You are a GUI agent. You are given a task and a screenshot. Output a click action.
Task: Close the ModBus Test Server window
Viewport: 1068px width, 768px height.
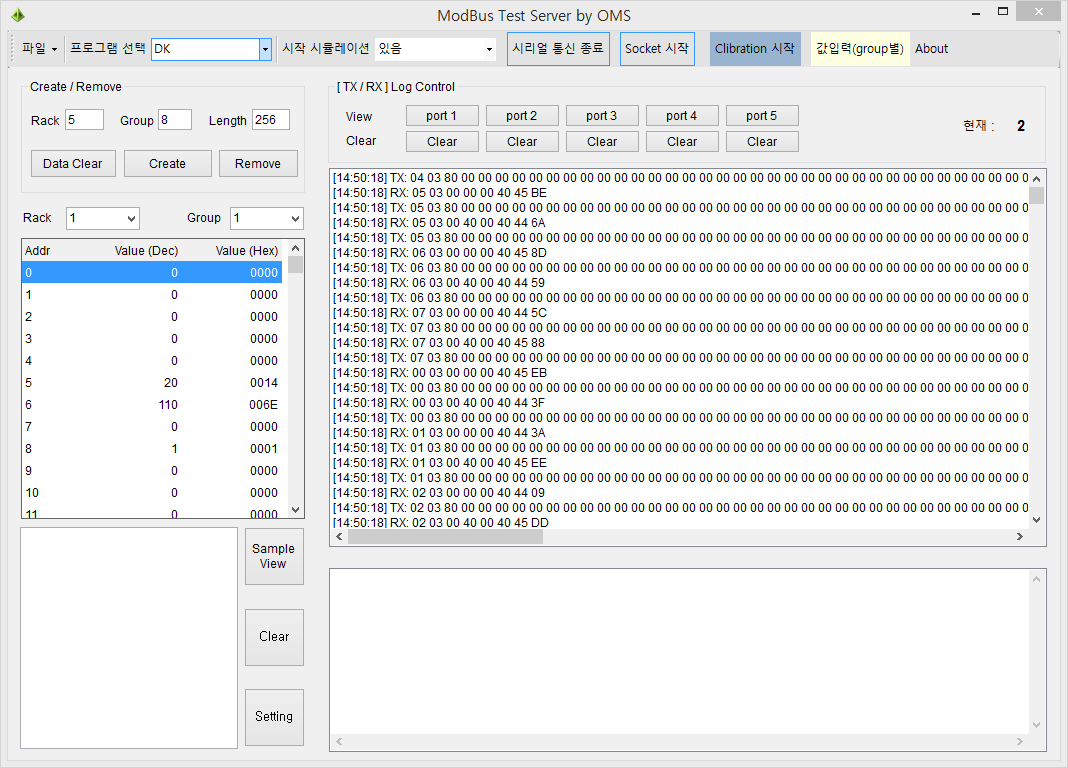coord(1038,12)
